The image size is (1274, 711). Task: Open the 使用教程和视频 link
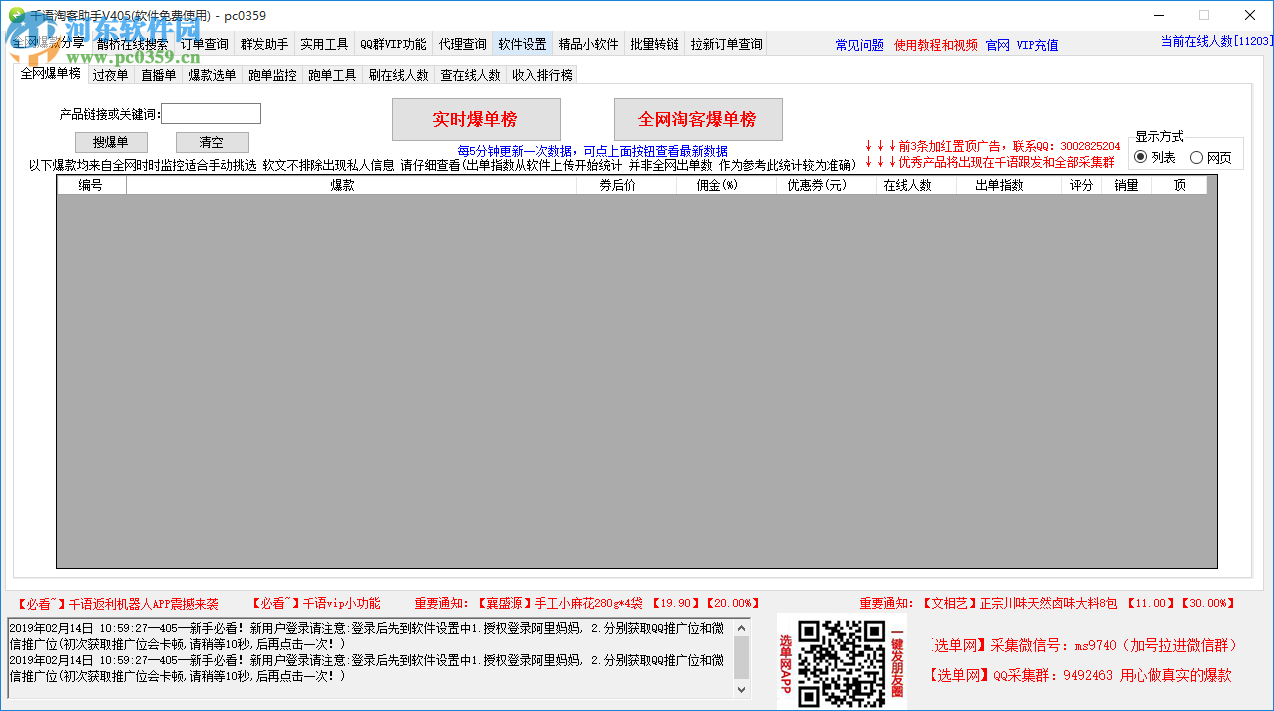(x=936, y=45)
